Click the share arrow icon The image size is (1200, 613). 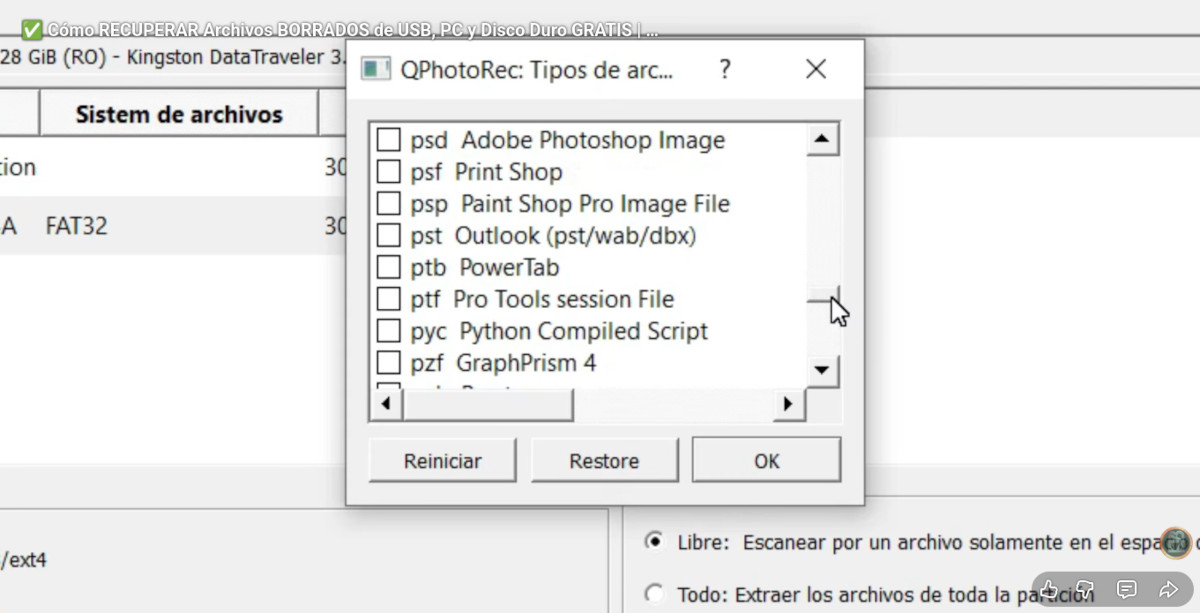coord(1168,589)
